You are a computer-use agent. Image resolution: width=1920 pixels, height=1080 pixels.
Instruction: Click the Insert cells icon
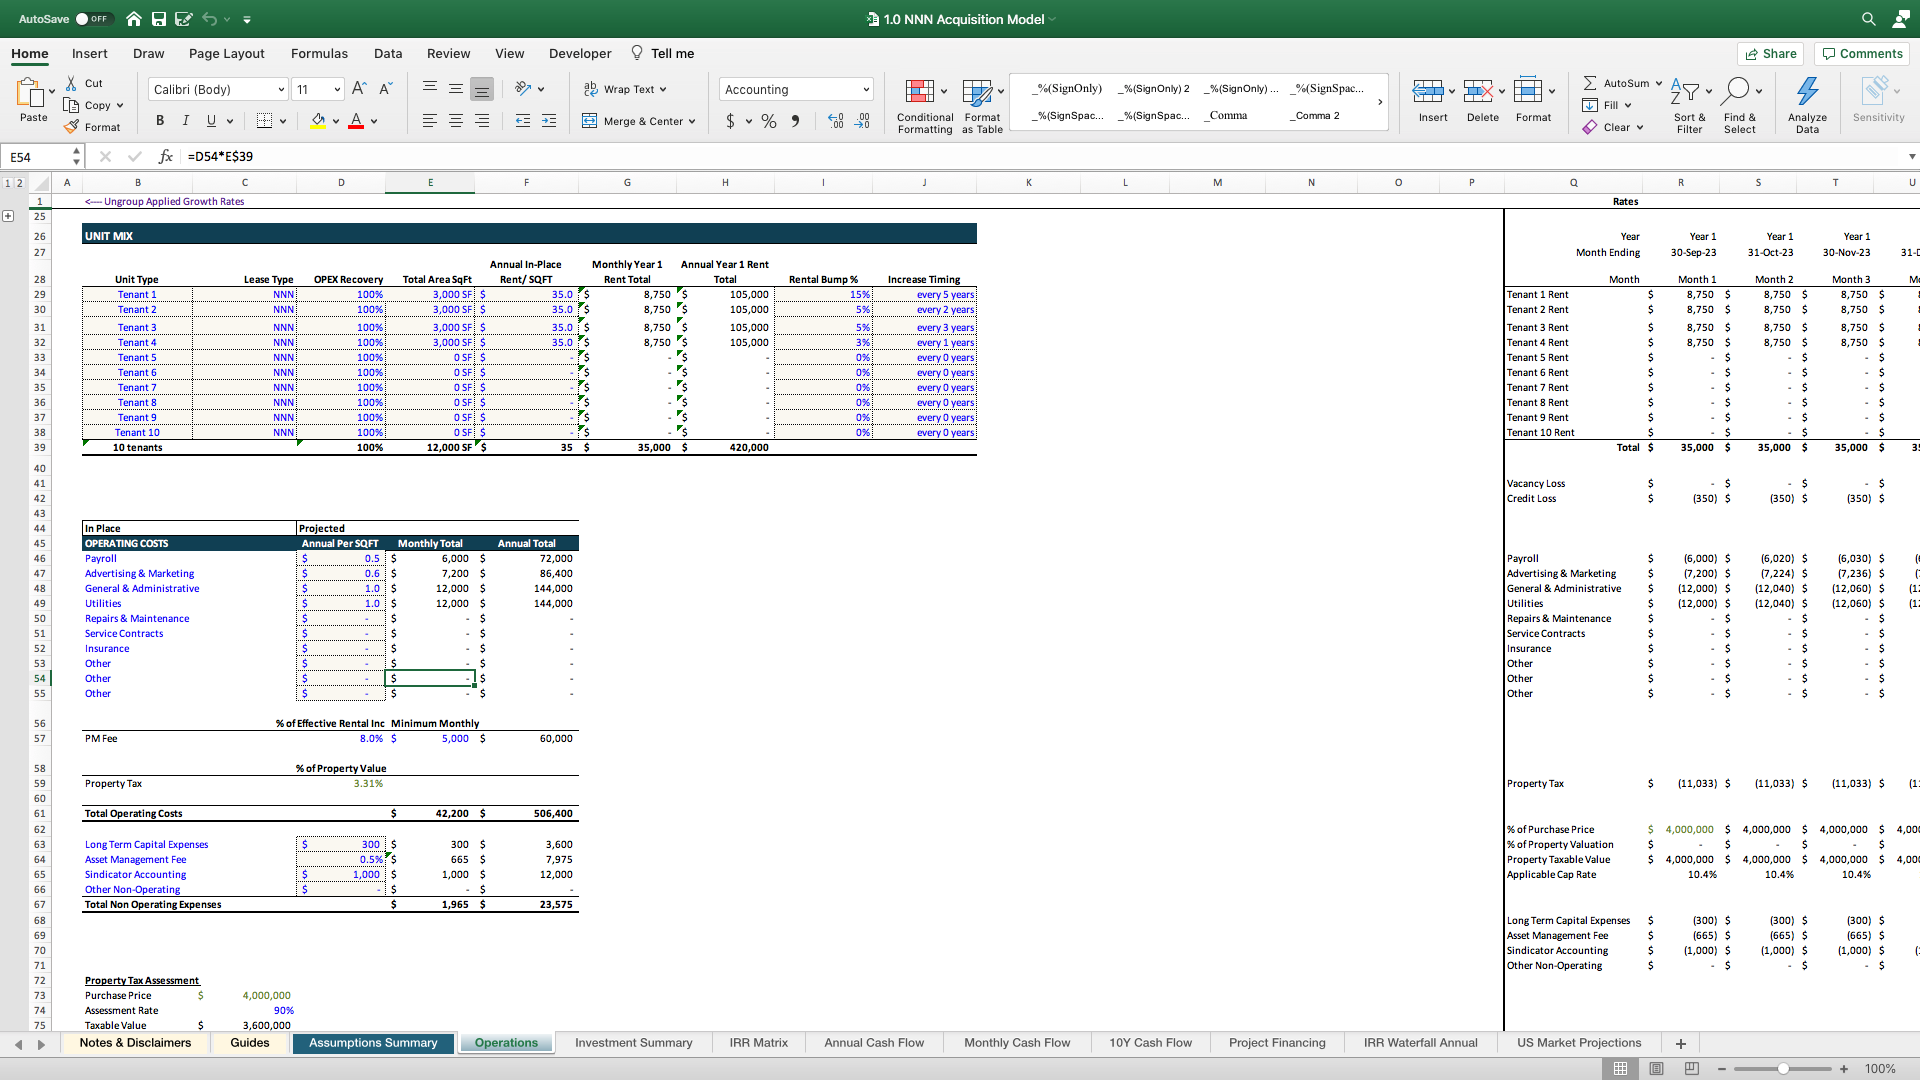[x=1428, y=92]
